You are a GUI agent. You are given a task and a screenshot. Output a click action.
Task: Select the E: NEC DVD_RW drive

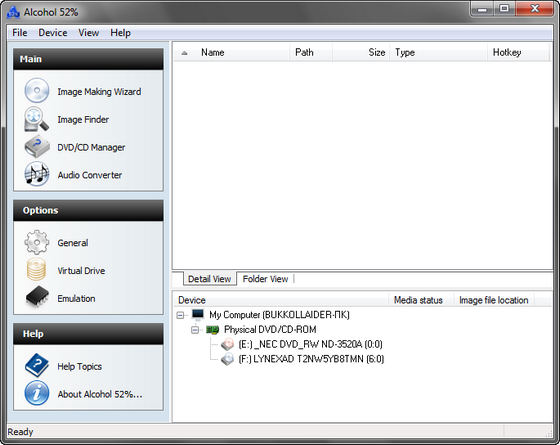(302, 344)
